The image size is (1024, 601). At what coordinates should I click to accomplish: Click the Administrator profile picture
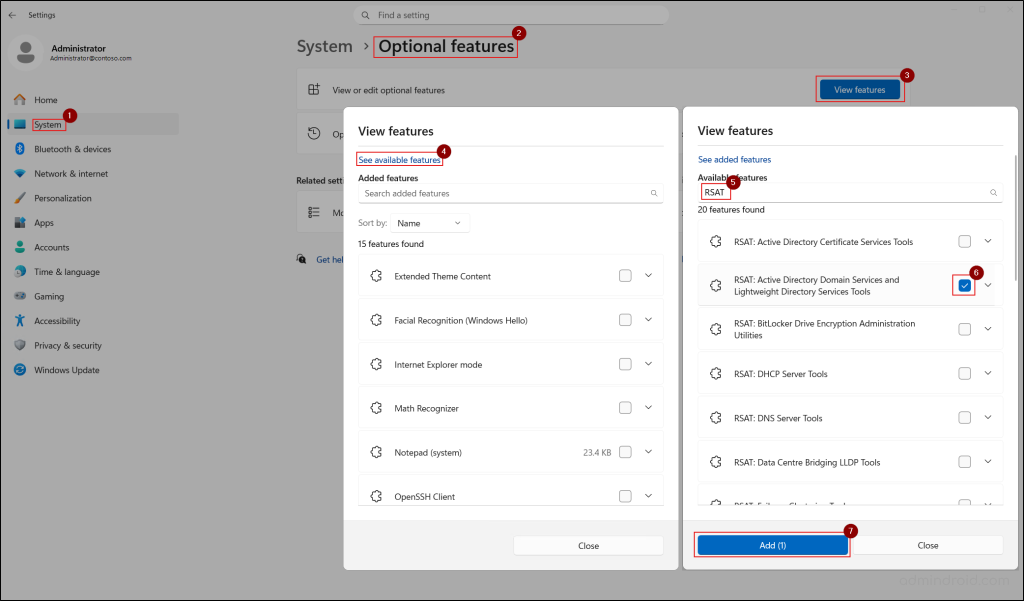[25, 51]
